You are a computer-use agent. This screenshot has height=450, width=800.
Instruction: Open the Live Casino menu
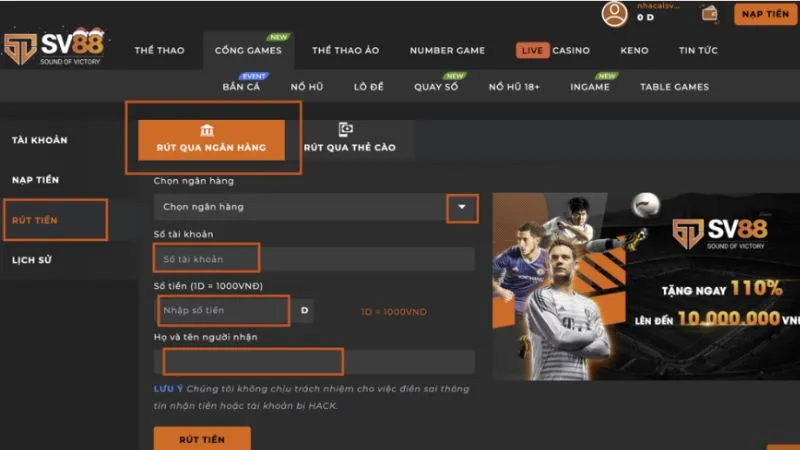(x=553, y=51)
